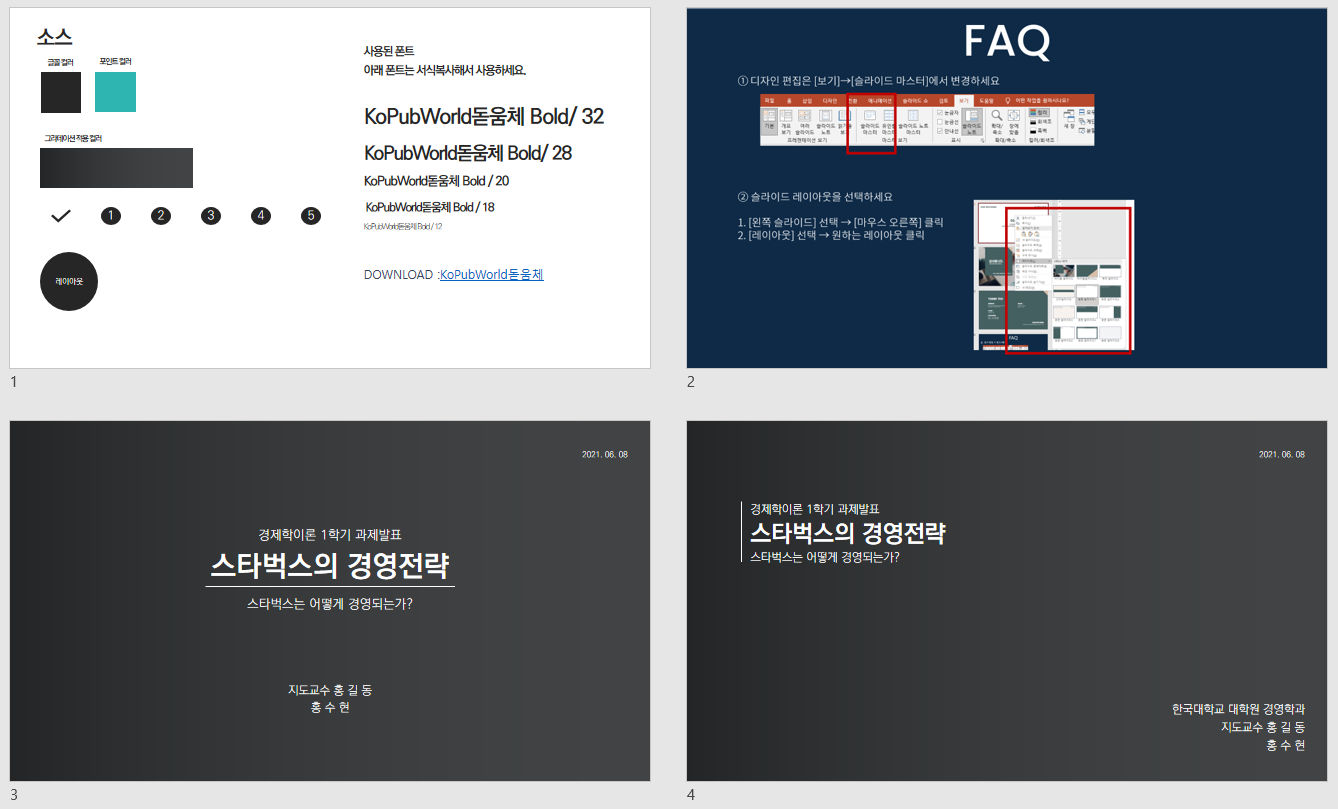Select slide 4 with the left-aligned title

click(x=1007, y=601)
